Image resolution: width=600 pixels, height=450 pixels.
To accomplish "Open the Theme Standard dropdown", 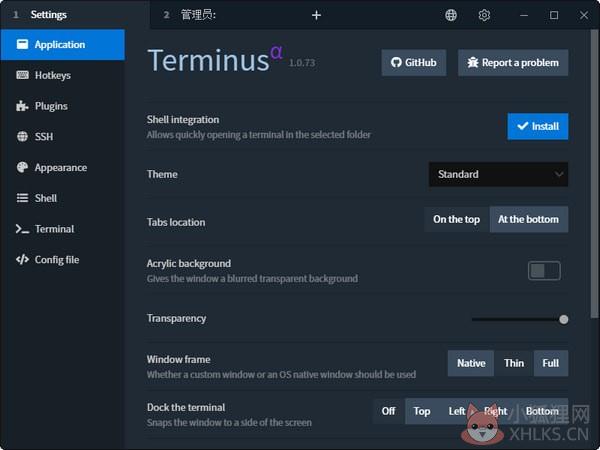I will [x=498, y=174].
